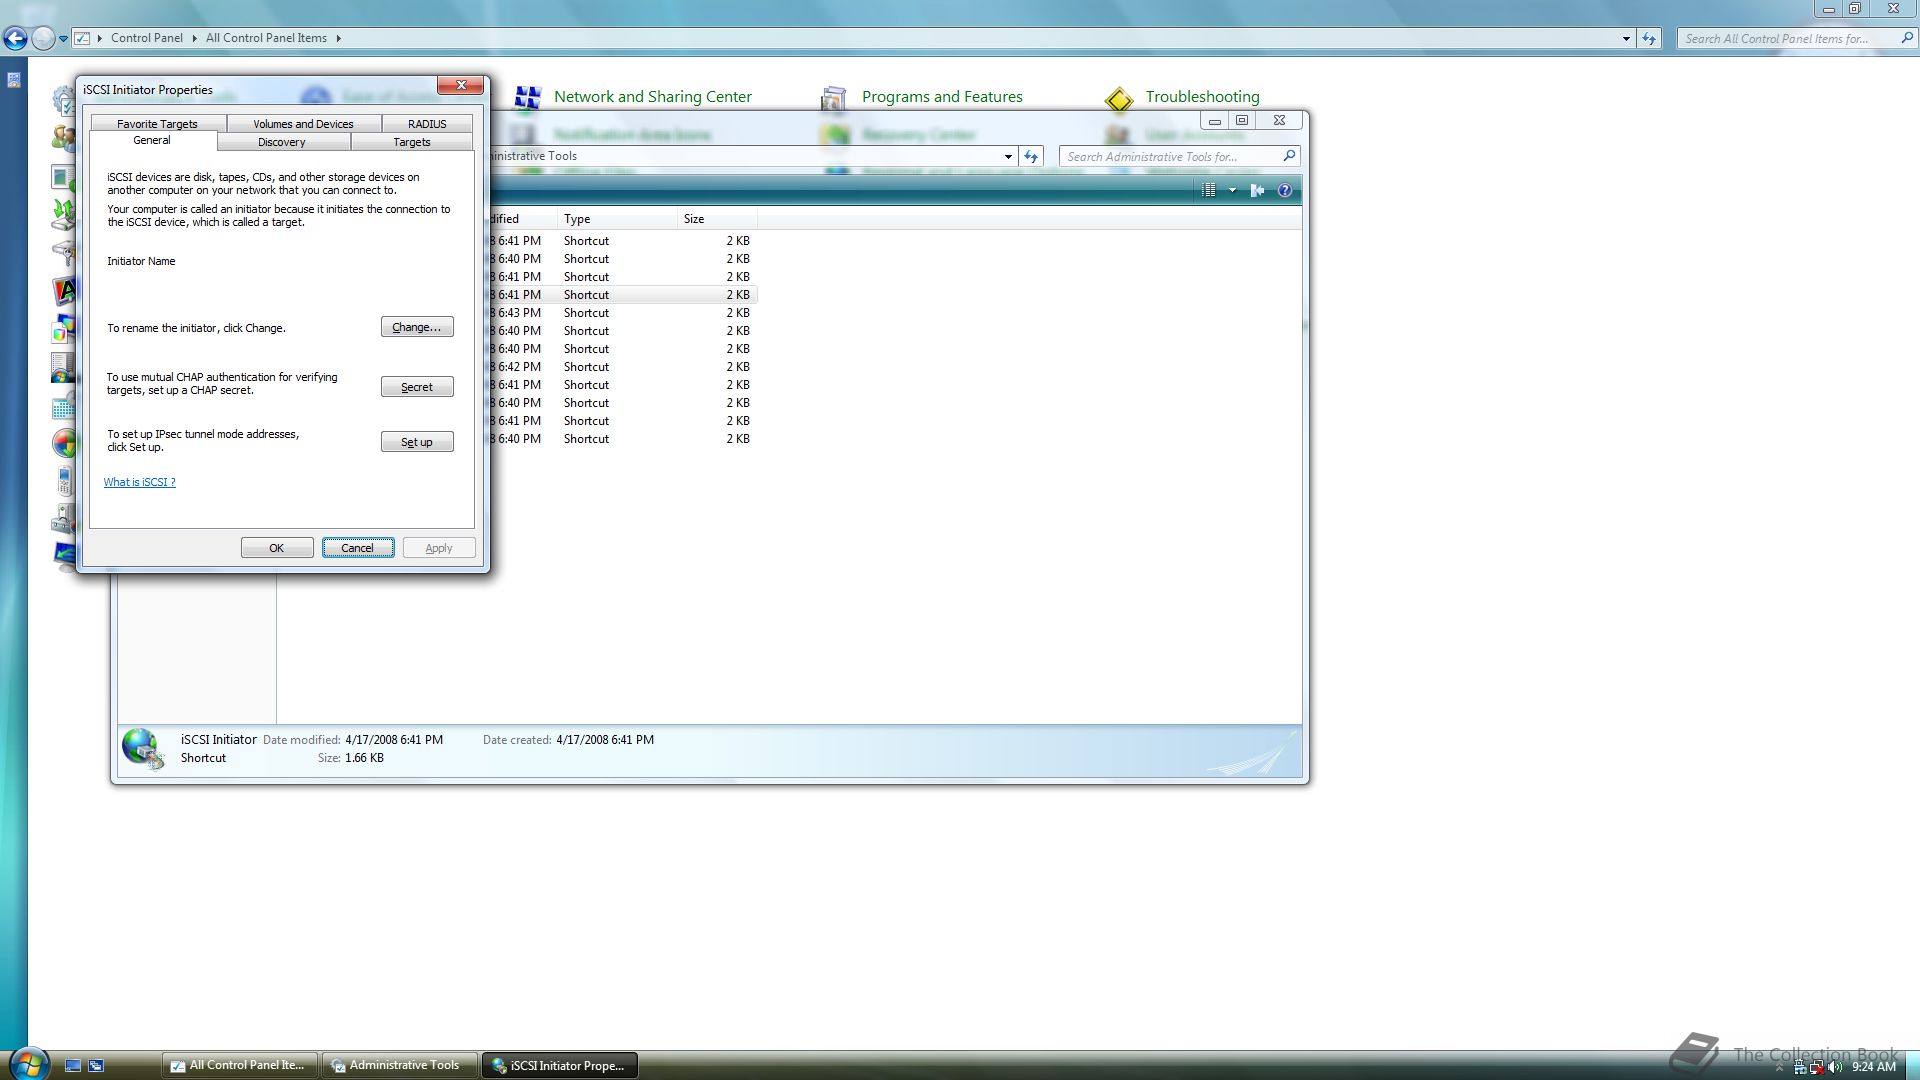The height and width of the screenshot is (1080, 1920).
Task: Expand the arrow after All Control Panel Items
Action: click(338, 38)
